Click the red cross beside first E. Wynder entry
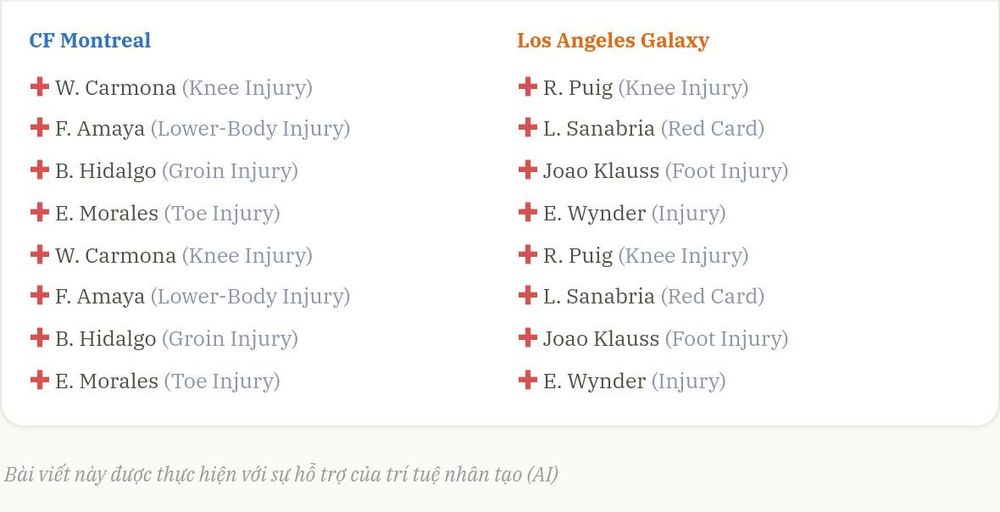 coord(527,212)
